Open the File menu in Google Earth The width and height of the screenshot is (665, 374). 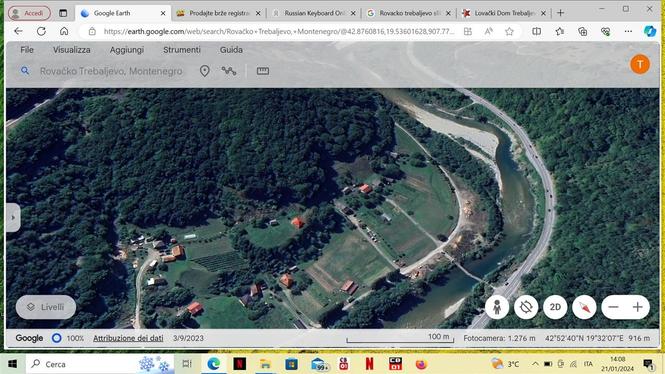coord(27,50)
